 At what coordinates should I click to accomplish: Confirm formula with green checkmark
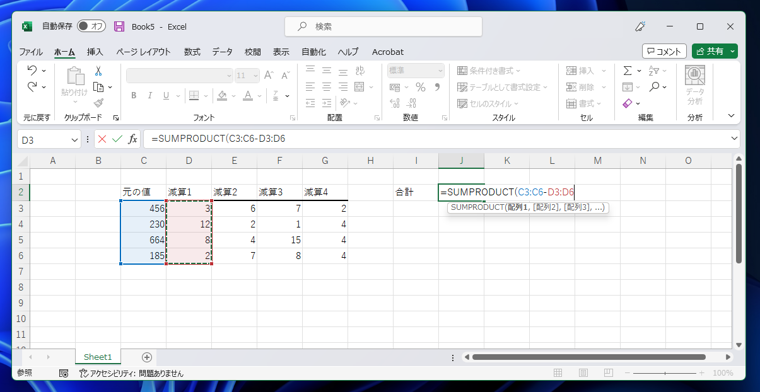117,140
